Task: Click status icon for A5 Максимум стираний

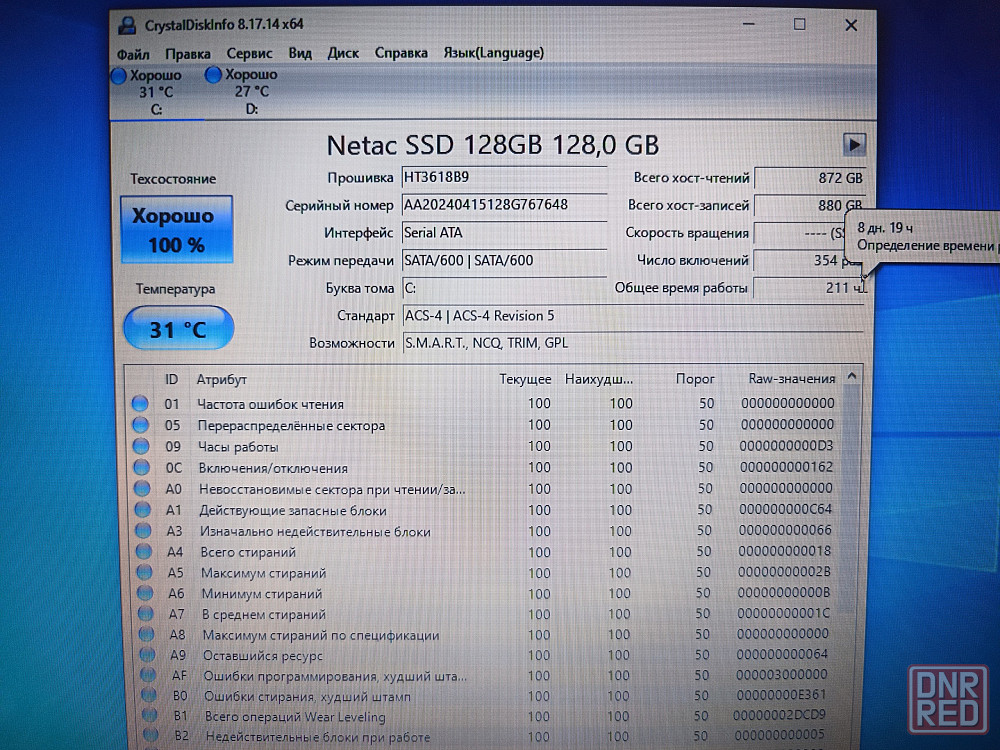Action: 145,573
